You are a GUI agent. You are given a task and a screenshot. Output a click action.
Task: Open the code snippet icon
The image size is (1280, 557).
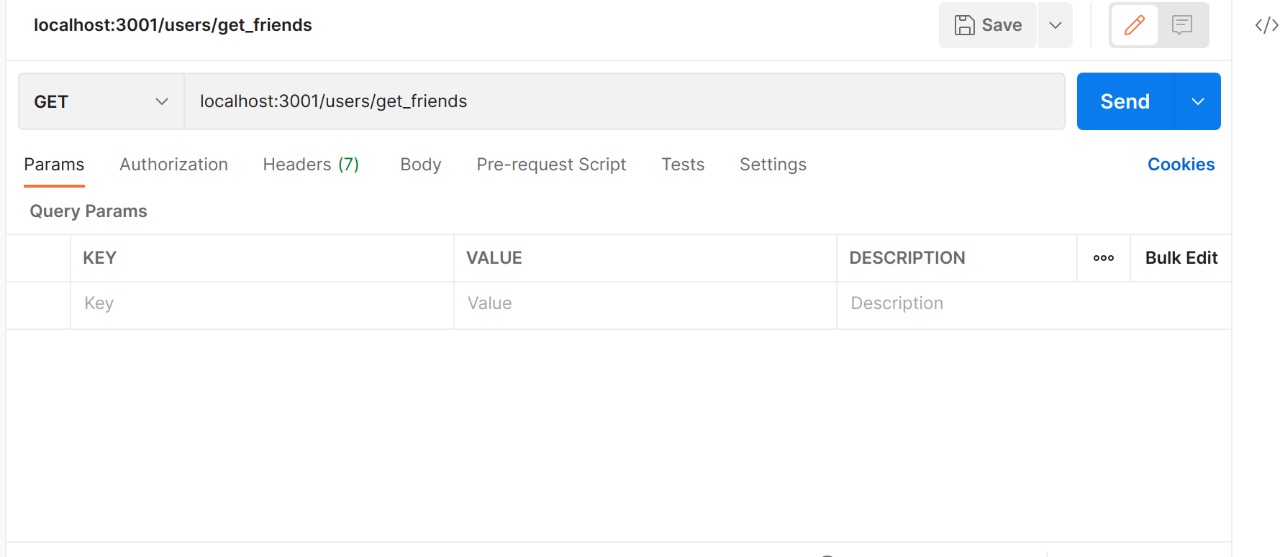1266,26
